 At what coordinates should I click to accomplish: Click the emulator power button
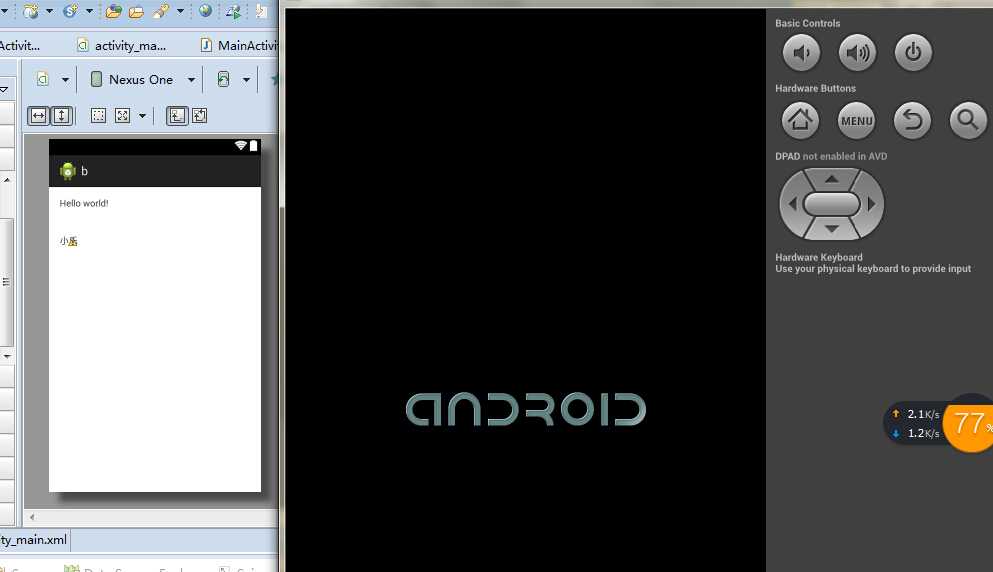[913, 53]
